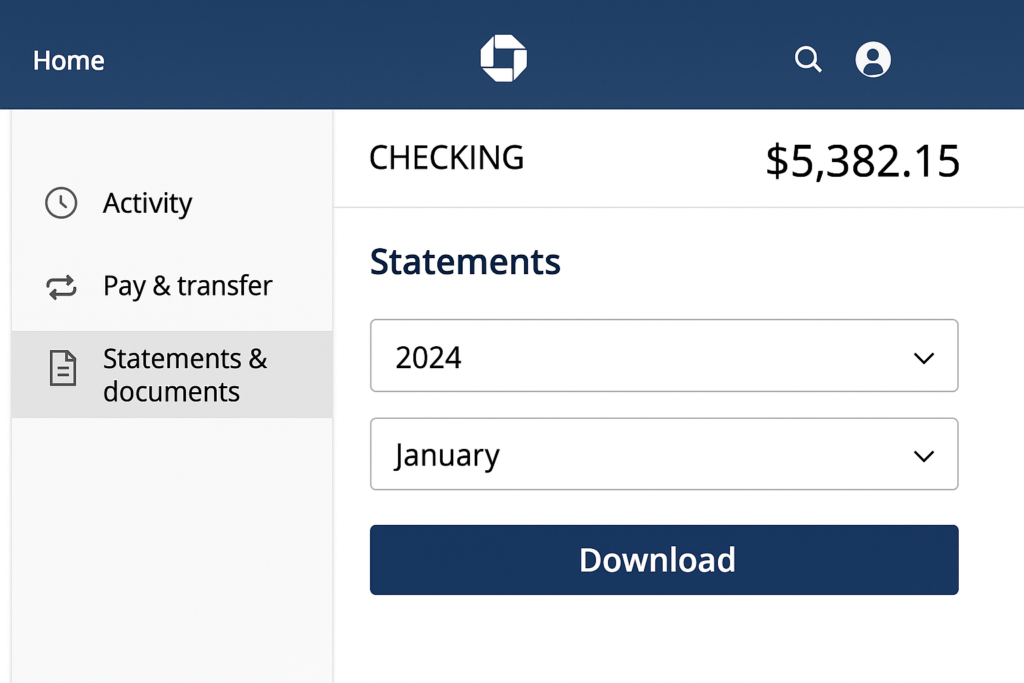Click the empty sidebar area below the menu
The width and height of the screenshot is (1024, 683).
click(172, 550)
